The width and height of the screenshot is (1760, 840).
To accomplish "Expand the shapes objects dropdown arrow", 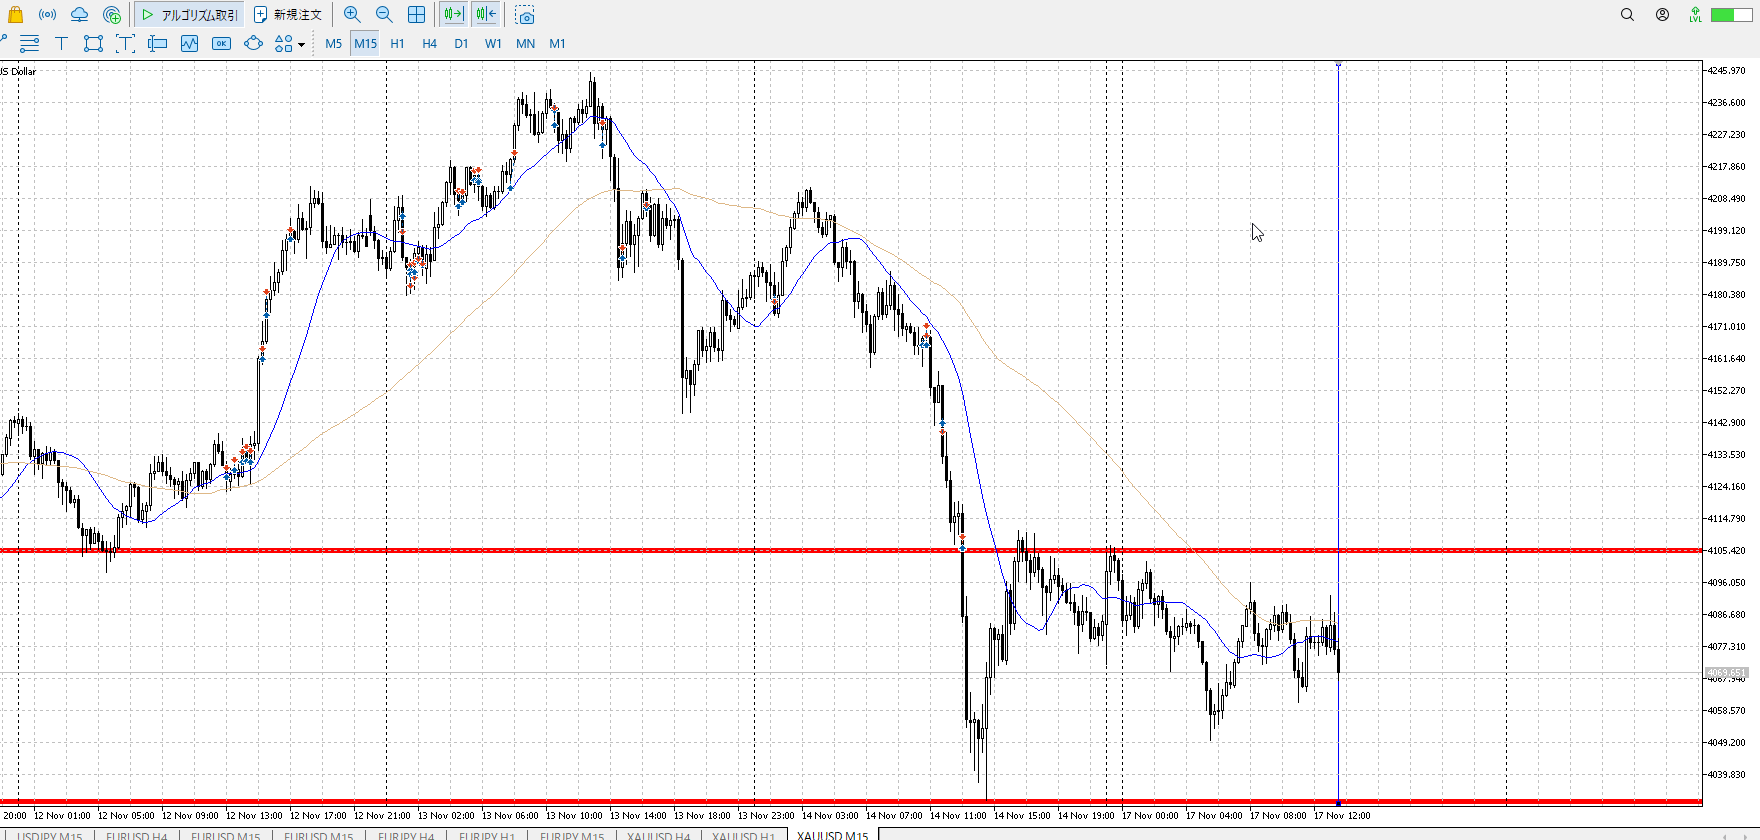I will 301,44.
